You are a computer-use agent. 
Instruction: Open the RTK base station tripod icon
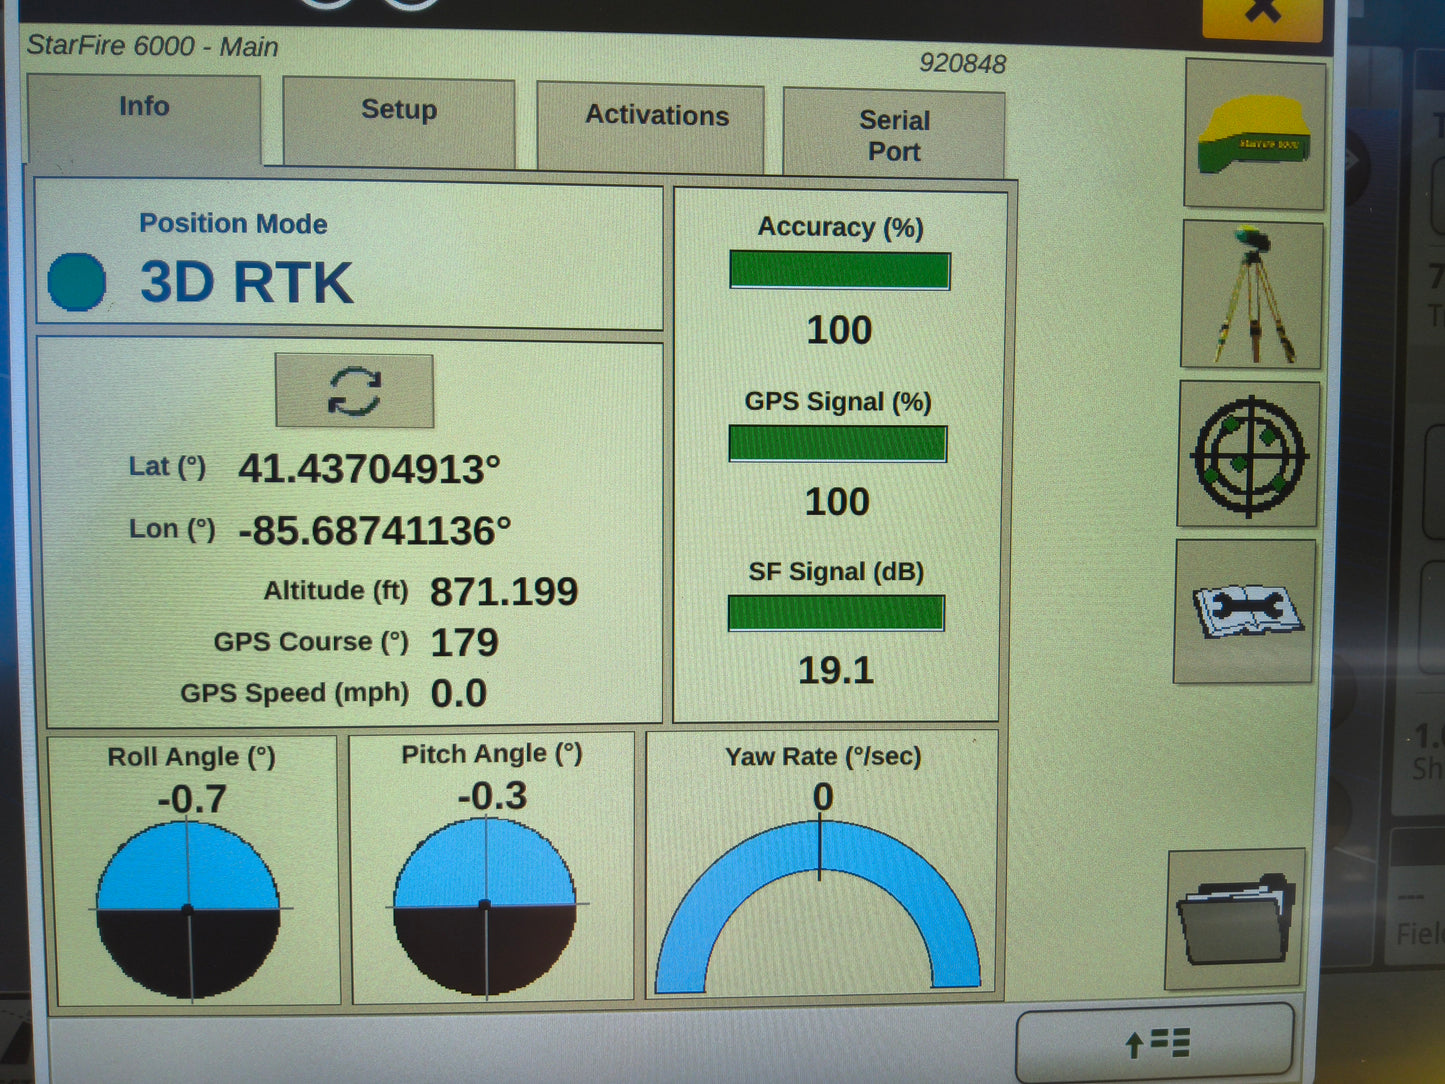(x=1252, y=294)
